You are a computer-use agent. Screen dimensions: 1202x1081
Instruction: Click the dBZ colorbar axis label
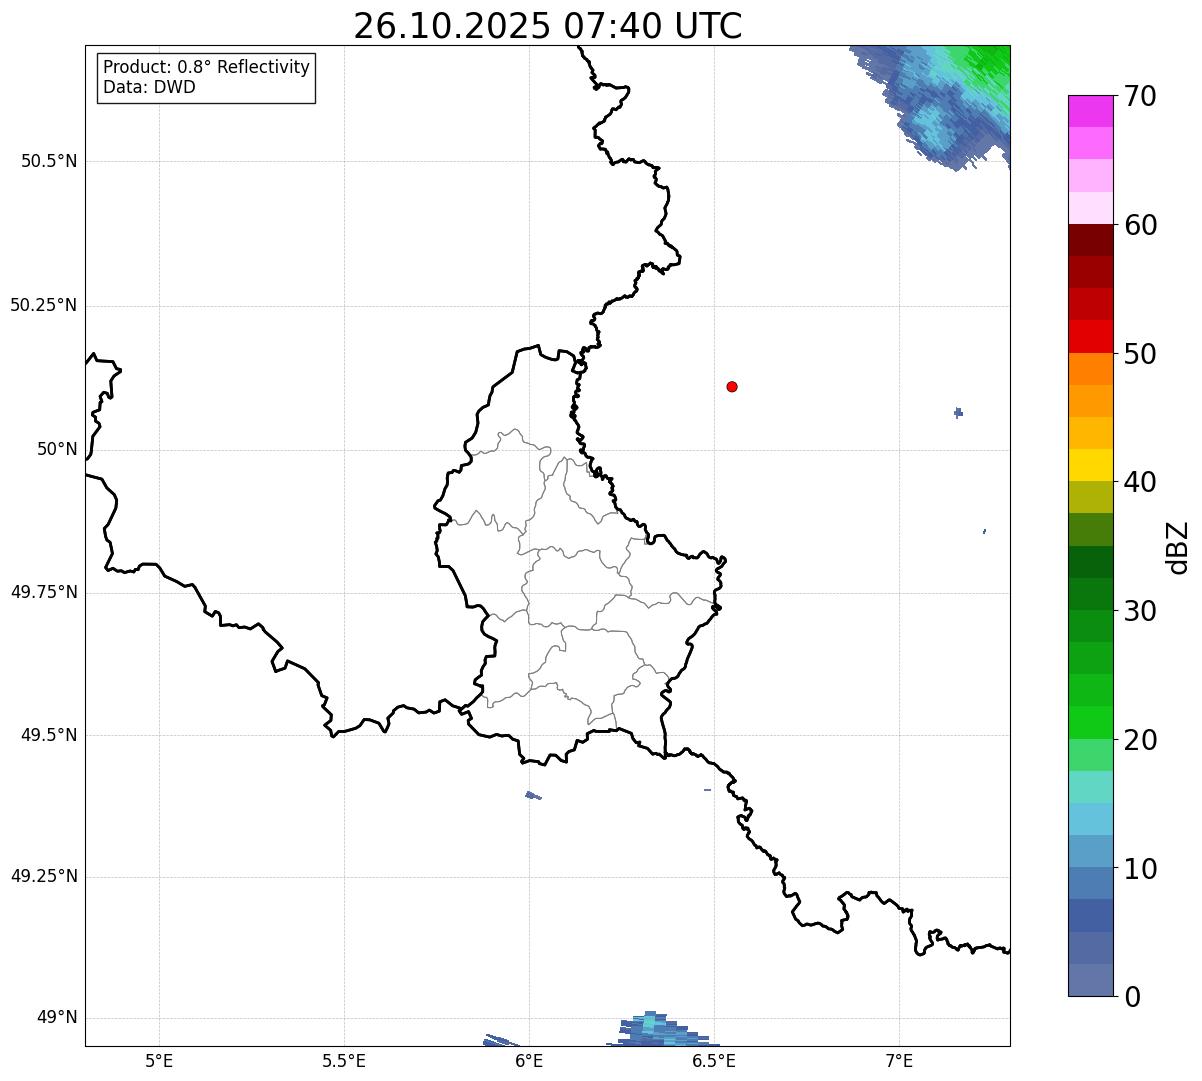1178,547
